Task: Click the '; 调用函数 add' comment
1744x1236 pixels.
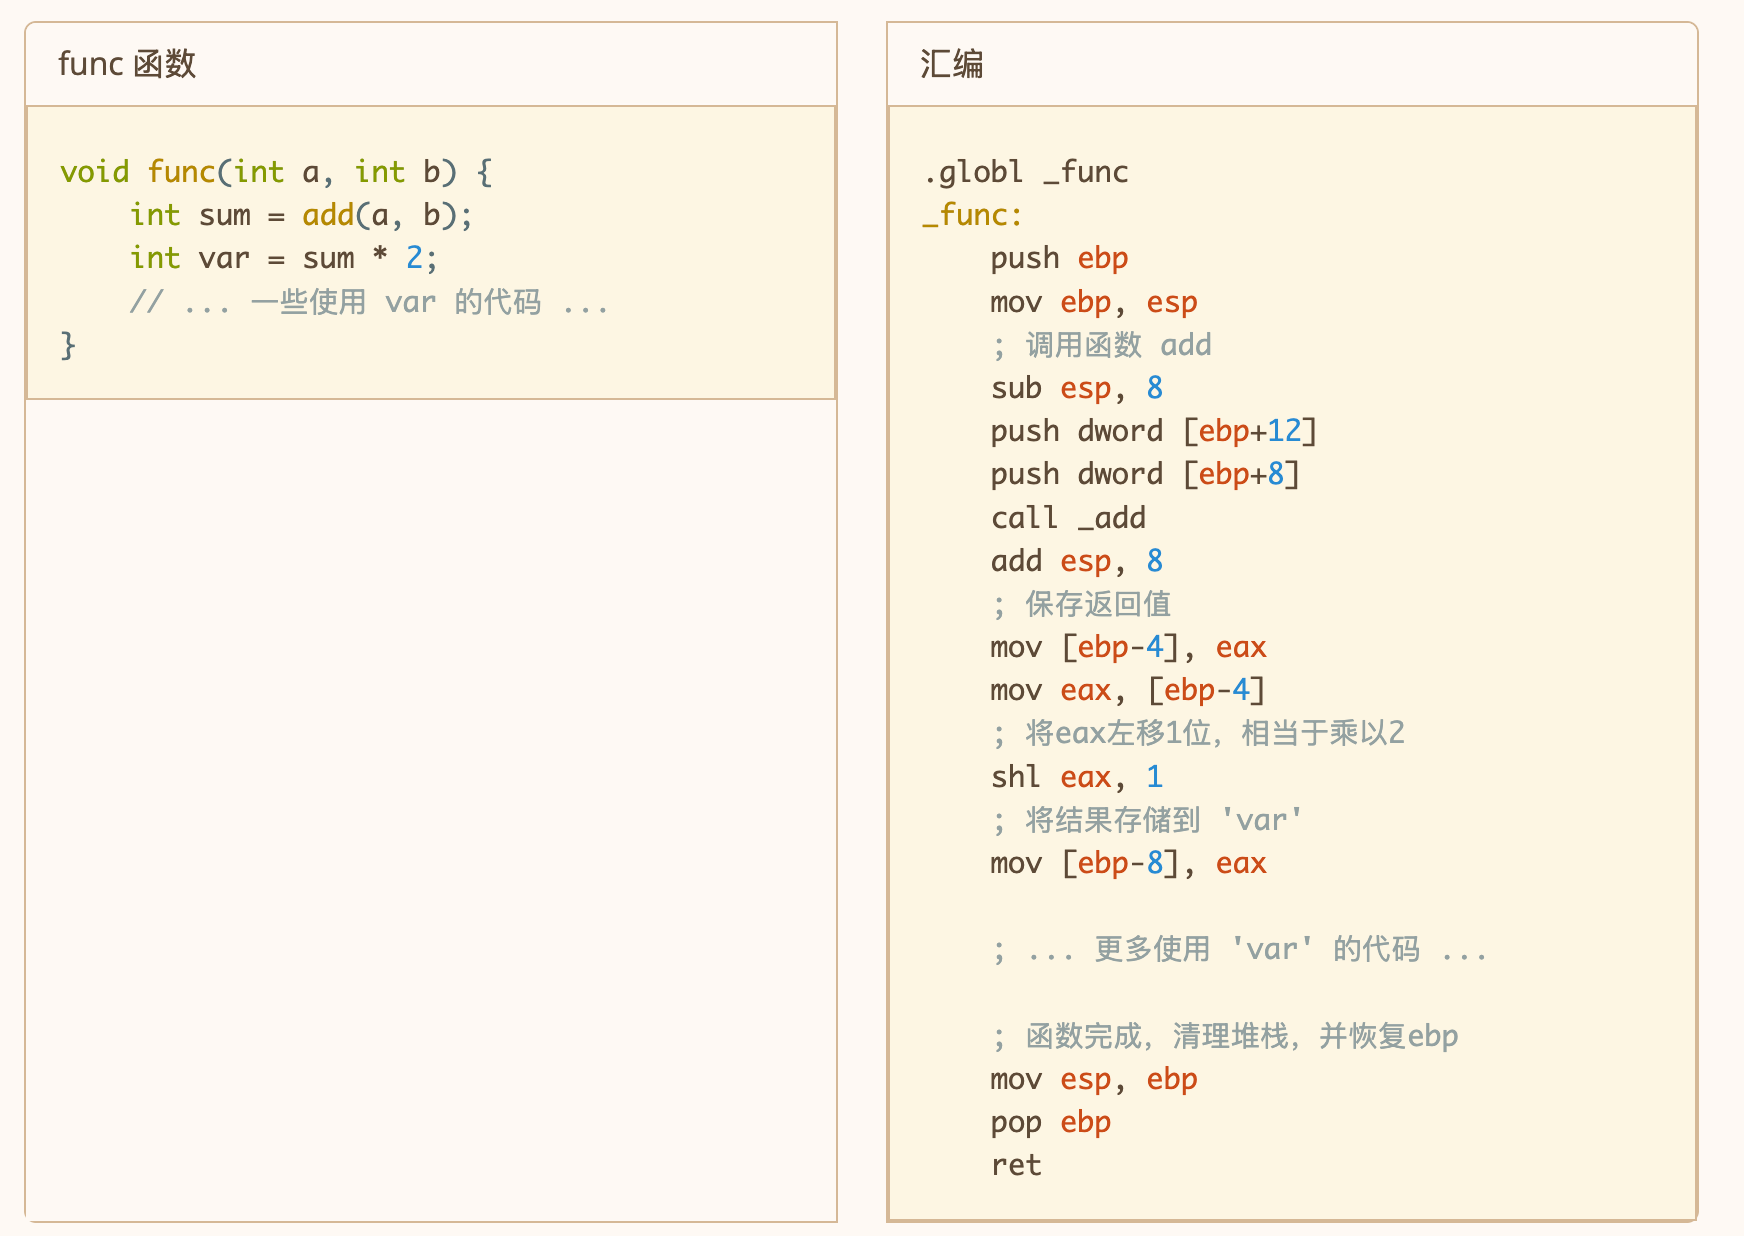Action: click(x=1102, y=345)
